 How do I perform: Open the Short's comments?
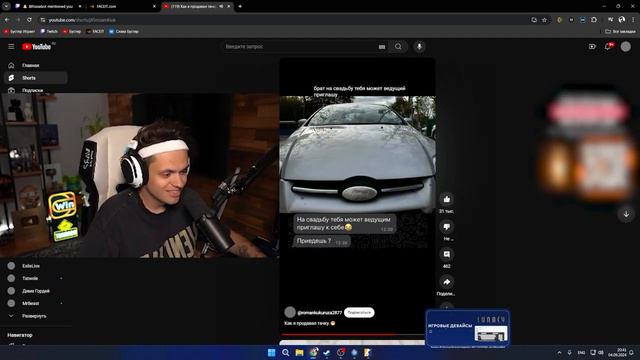coord(447,254)
